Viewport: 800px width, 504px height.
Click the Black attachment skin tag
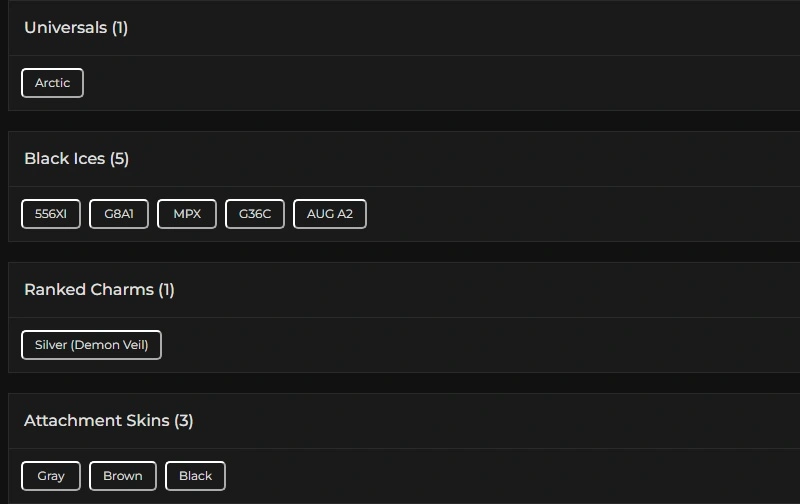click(195, 476)
